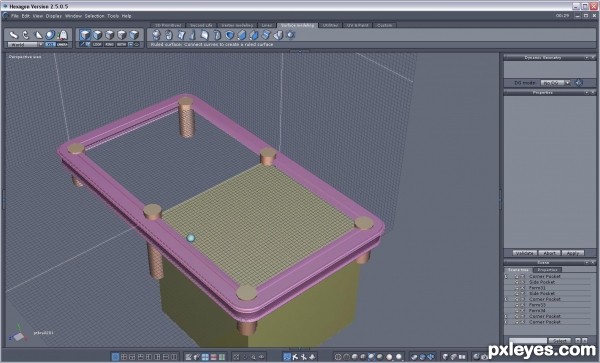Toggle the lock icon for Forme31
This screenshot has width=600, height=363.
(x=523, y=288)
